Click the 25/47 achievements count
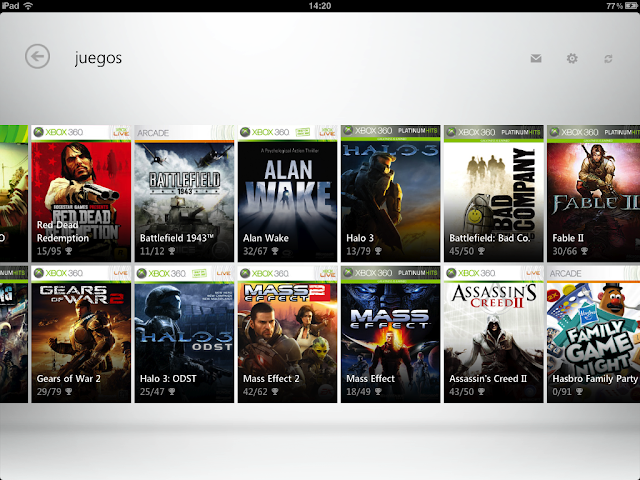 152,392
